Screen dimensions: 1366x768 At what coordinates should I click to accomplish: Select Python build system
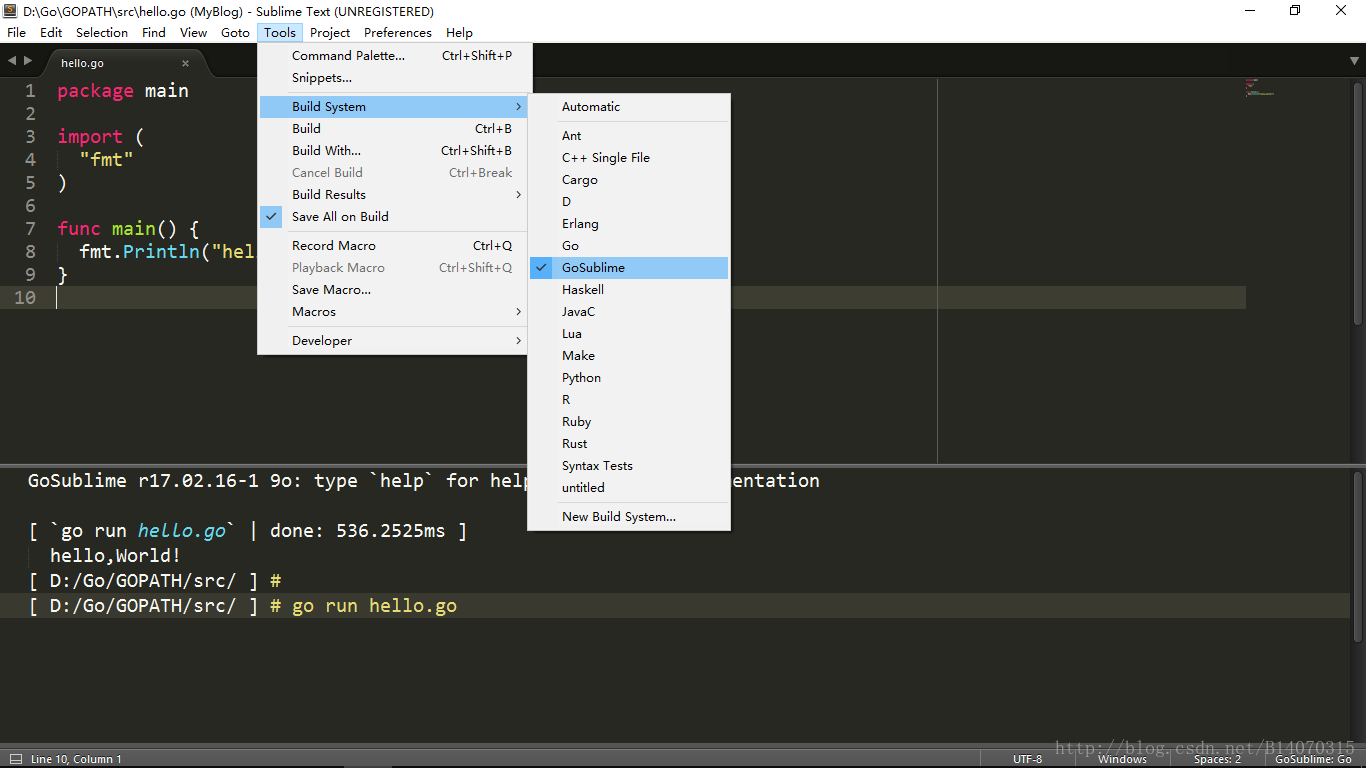click(581, 377)
